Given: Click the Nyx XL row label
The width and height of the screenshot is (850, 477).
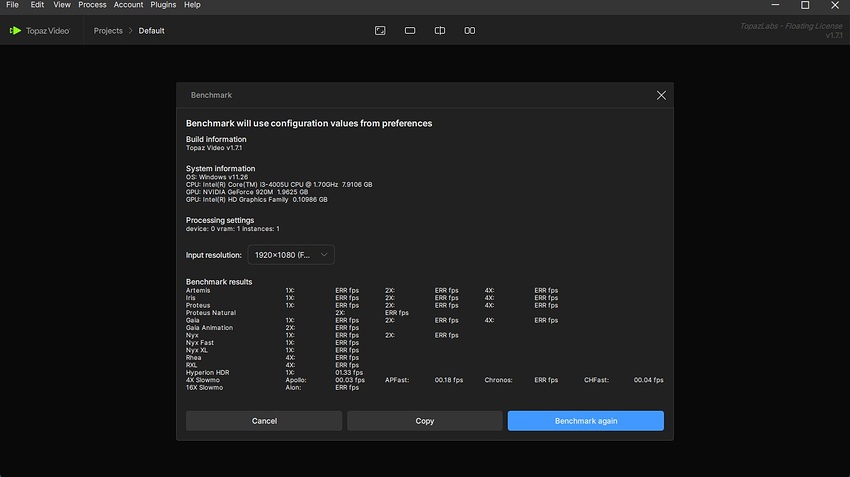Looking at the screenshot, I should coord(197,350).
